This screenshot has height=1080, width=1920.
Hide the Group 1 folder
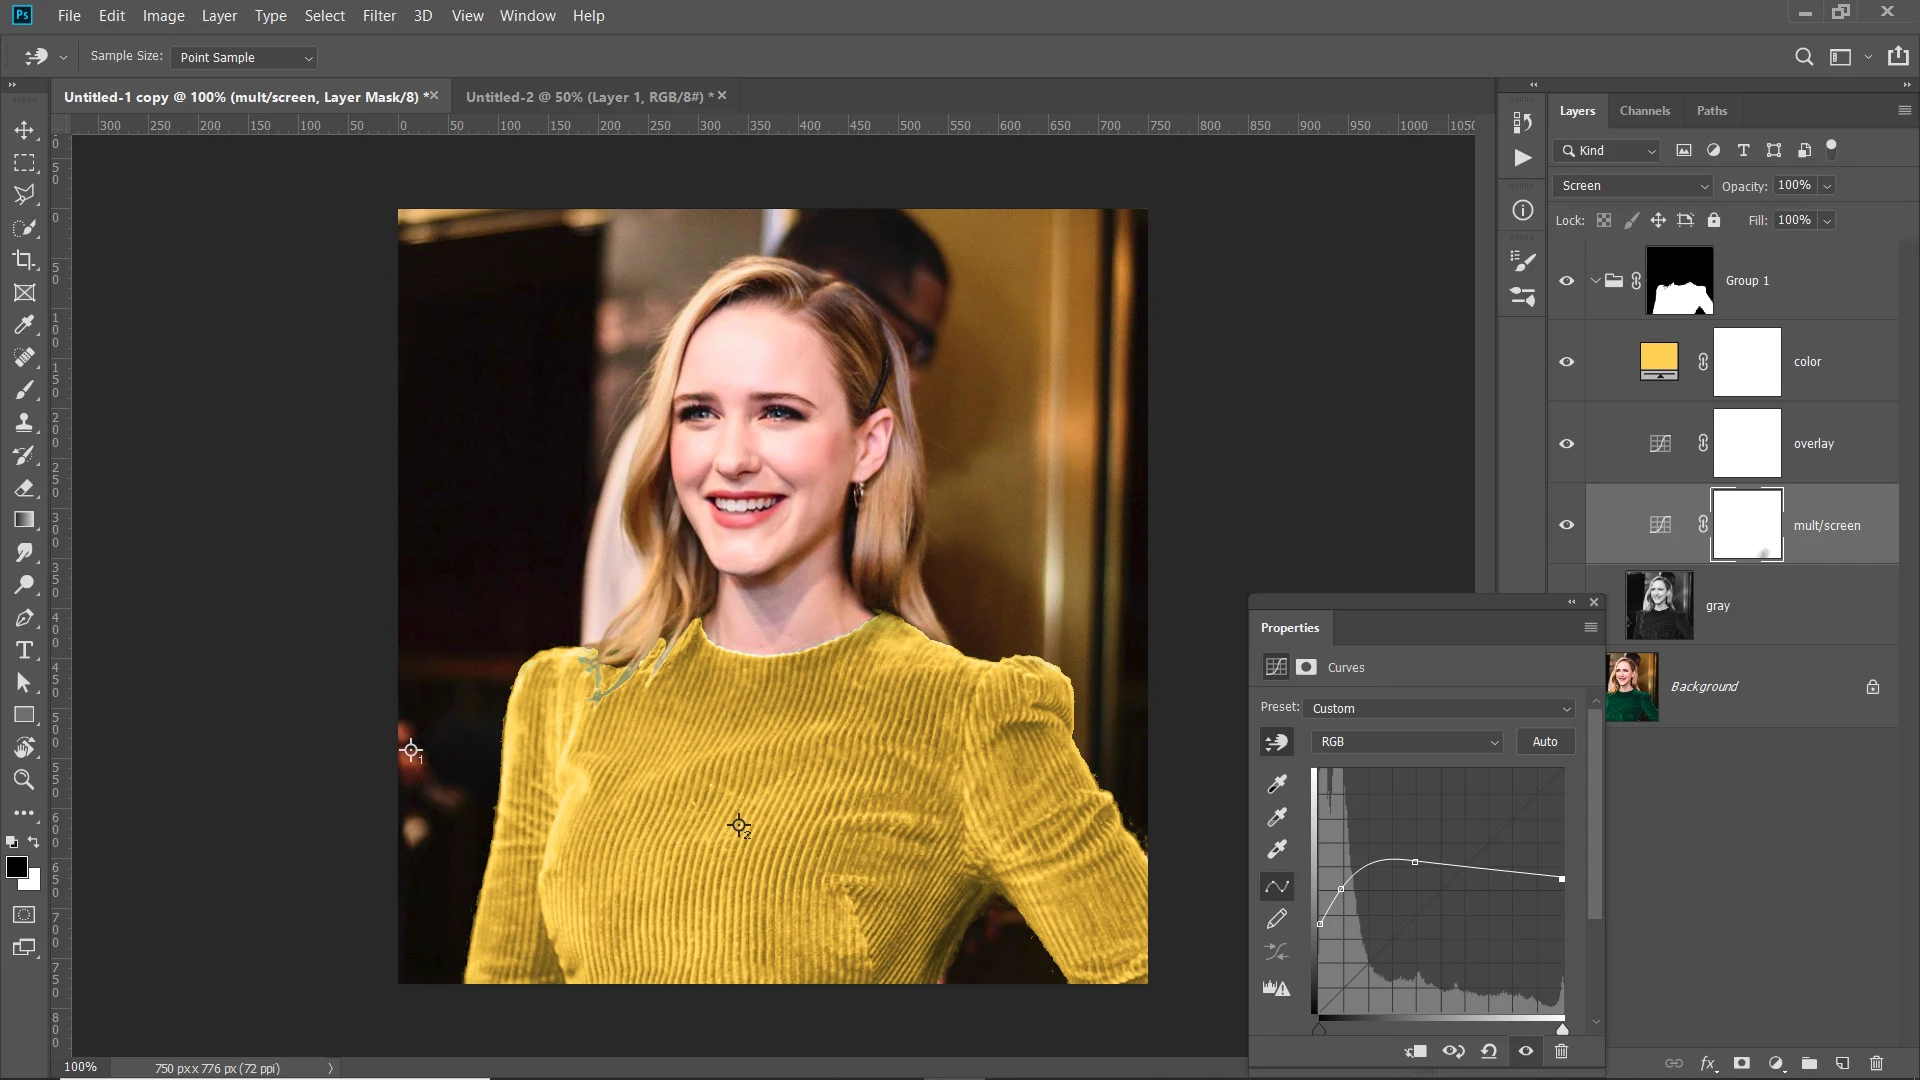pyautogui.click(x=1567, y=281)
